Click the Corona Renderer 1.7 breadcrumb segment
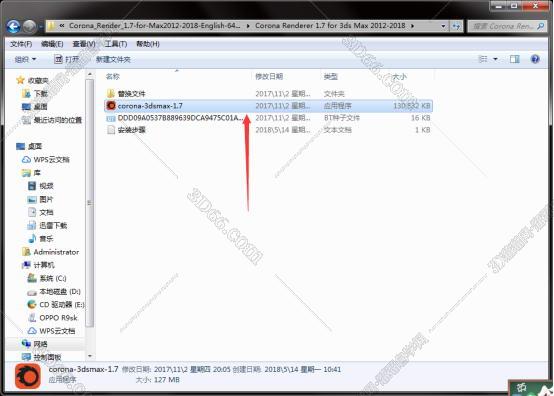This screenshot has height=396, width=554. [330, 25]
